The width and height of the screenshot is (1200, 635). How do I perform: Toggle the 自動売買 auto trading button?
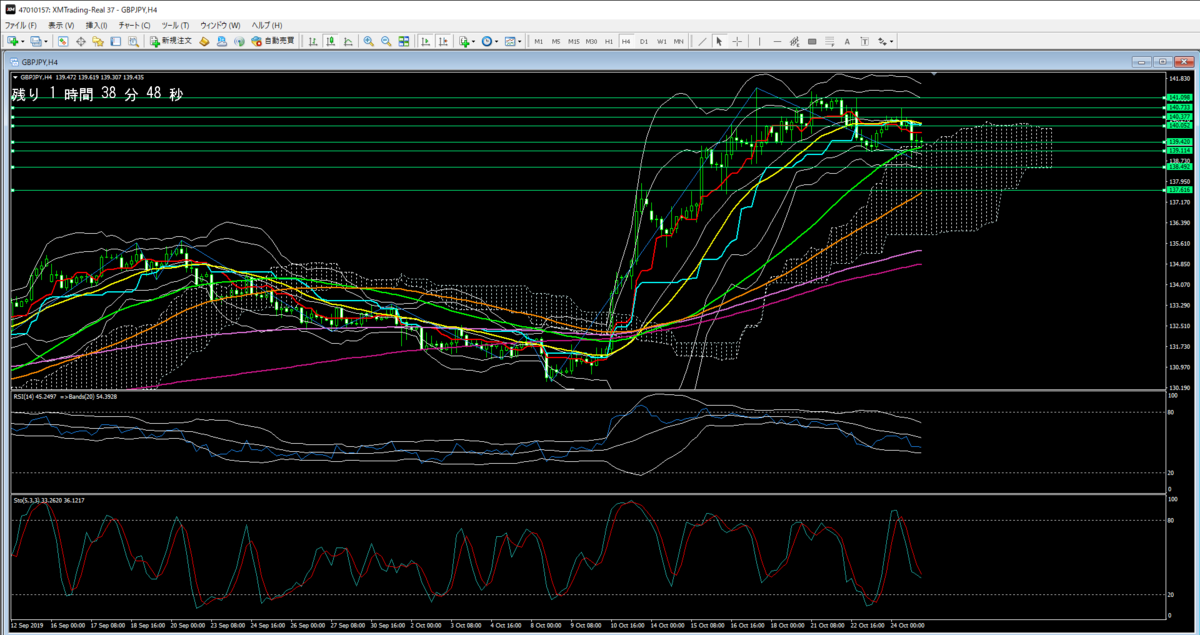pyautogui.click(x=272, y=41)
